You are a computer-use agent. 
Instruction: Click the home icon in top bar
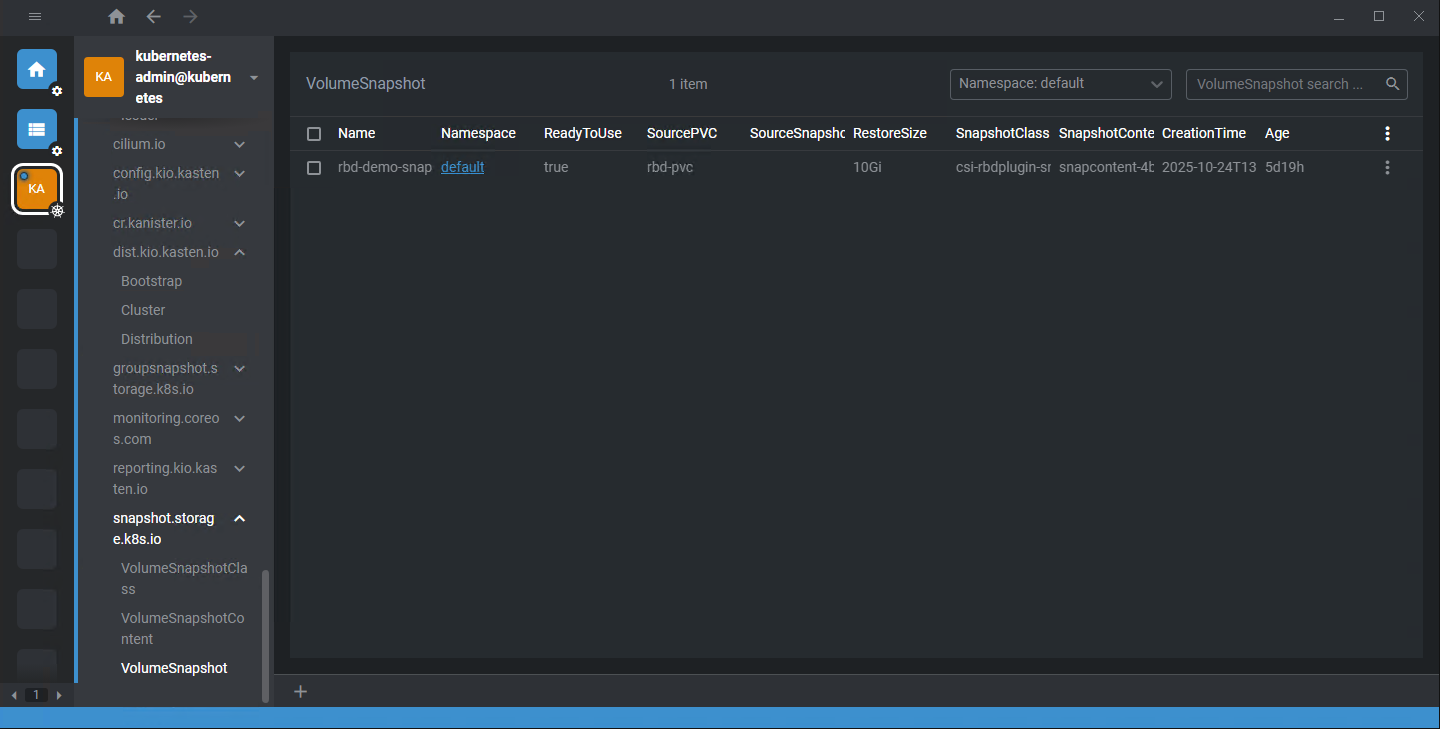pos(117,17)
